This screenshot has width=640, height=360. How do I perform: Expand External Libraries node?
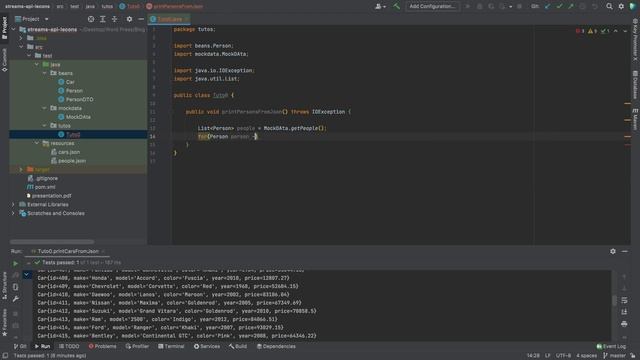coord(13,204)
